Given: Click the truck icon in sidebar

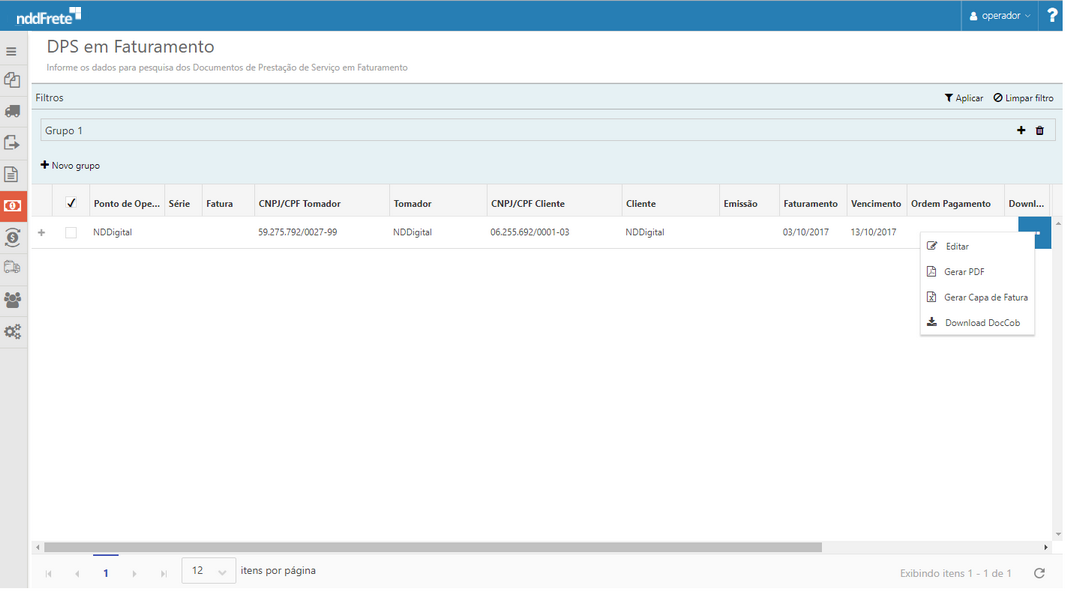Looking at the screenshot, I should (x=12, y=111).
